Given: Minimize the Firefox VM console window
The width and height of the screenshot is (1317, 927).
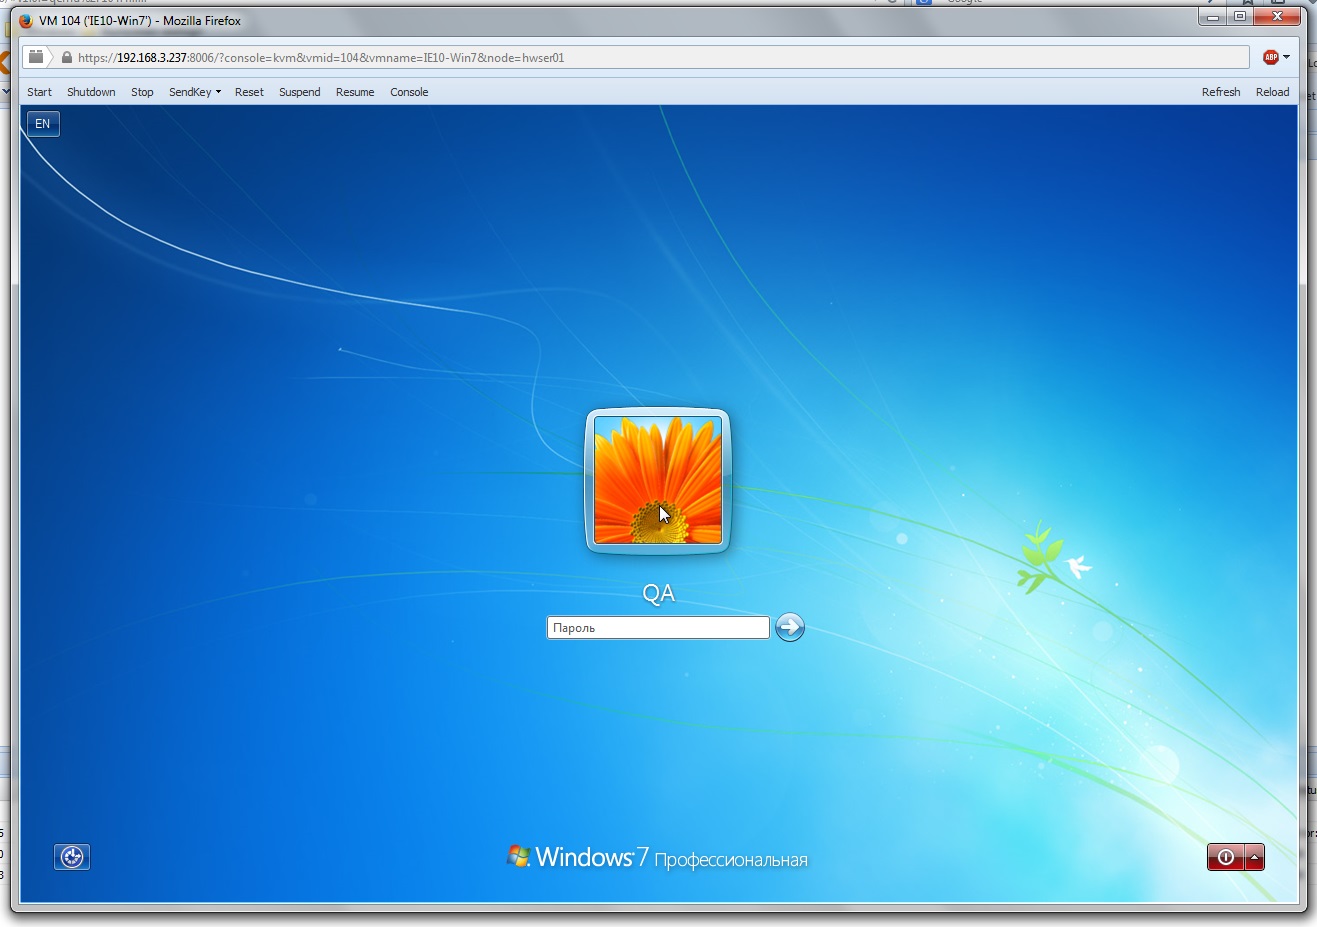Looking at the screenshot, I should (x=1213, y=17).
